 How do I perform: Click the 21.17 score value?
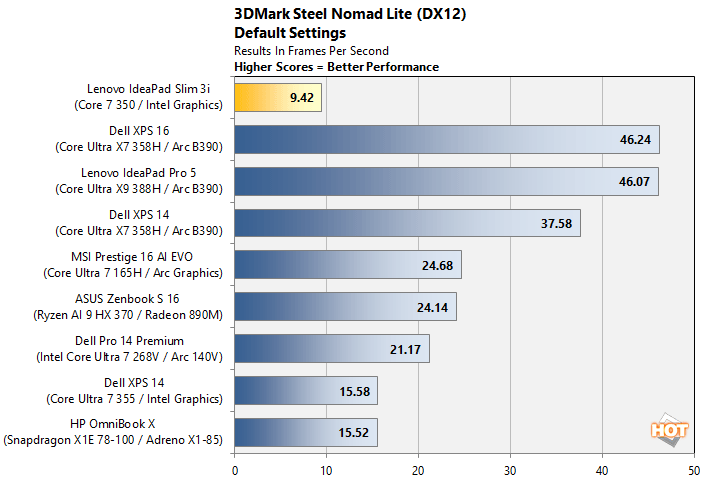[x=405, y=350]
